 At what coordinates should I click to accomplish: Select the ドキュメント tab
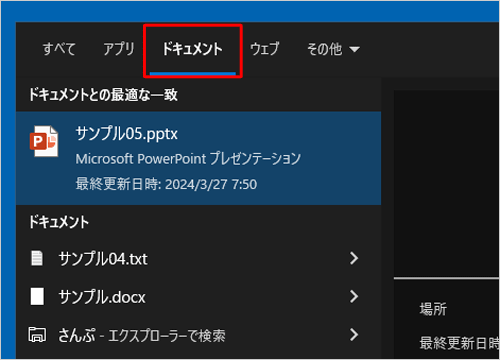click(192, 49)
